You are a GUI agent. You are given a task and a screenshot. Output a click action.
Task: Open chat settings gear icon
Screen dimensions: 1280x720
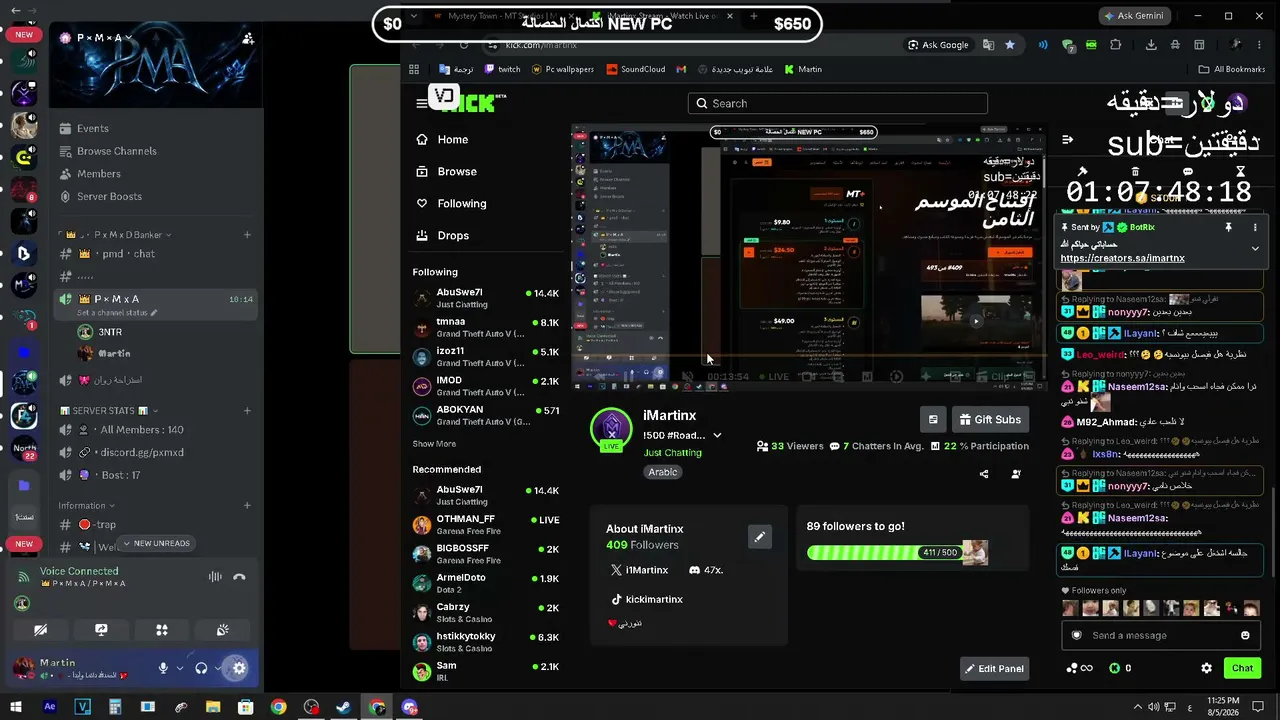[1206, 668]
